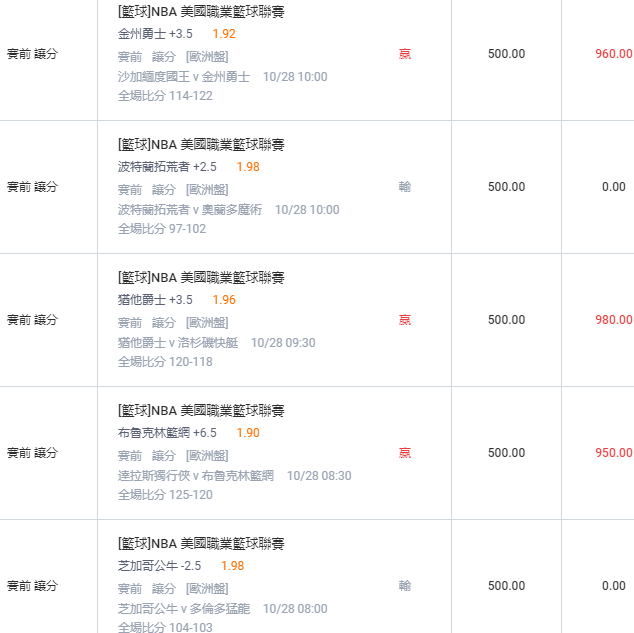
Task: Click the 960.00 payout amount
Action: click(x=613, y=54)
